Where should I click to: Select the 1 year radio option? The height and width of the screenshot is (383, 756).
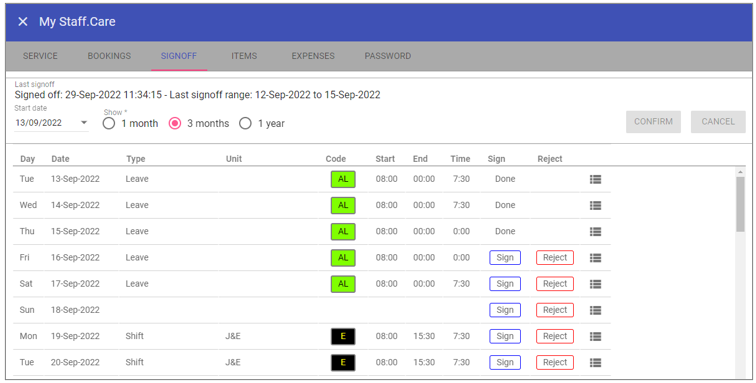[x=245, y=123]
